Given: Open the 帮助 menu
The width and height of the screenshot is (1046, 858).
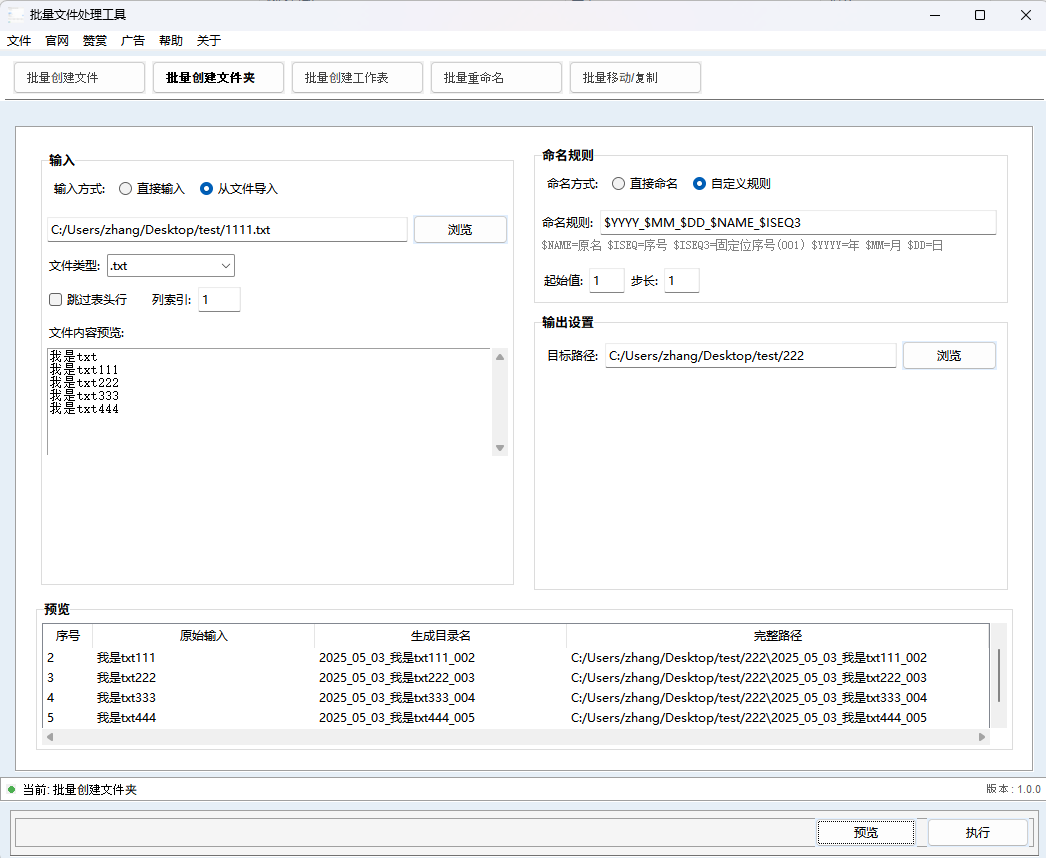Looking at the screenshot, I should coord(171,41).
